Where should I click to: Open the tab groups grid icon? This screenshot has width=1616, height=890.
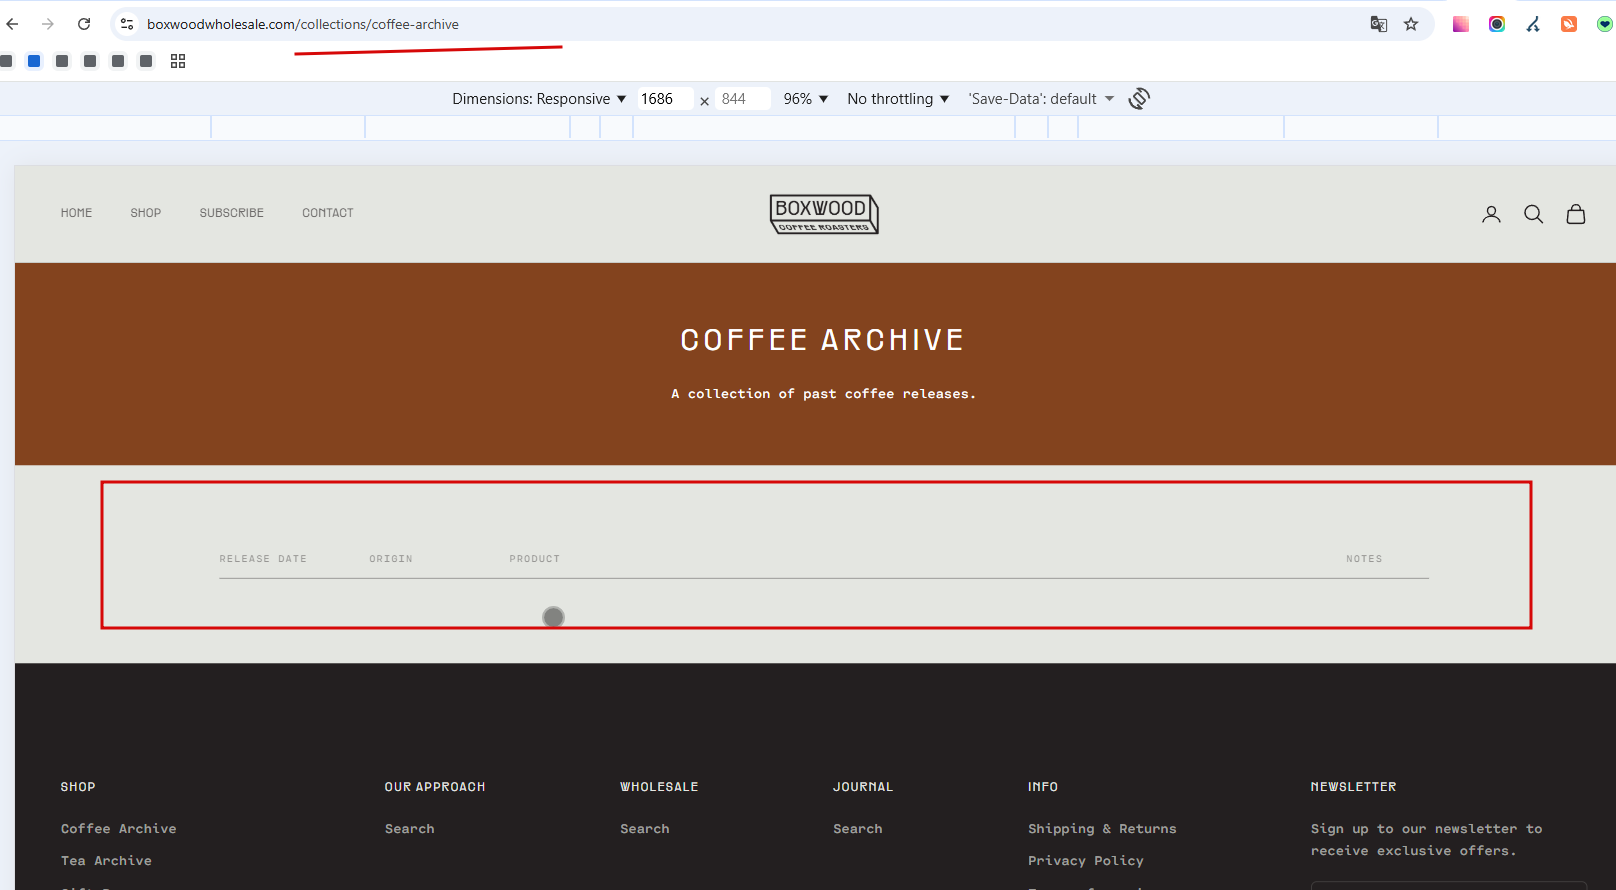[x=178, y=61]
